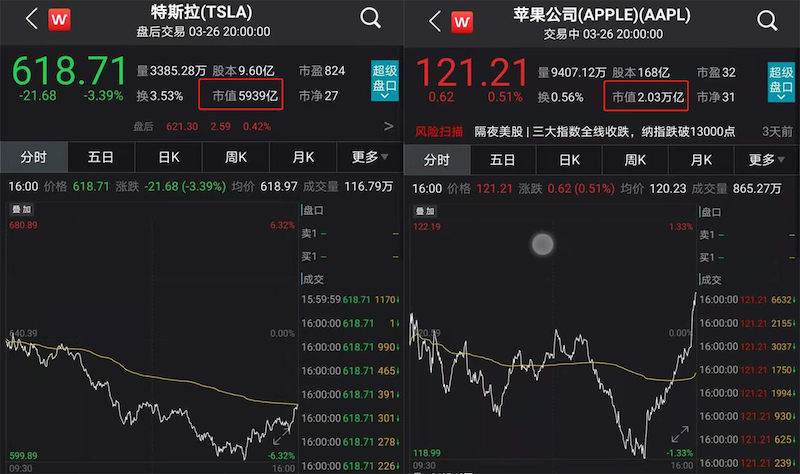
Task: Switch Tesla chart to 日K
Action: (x=168, y=157)
